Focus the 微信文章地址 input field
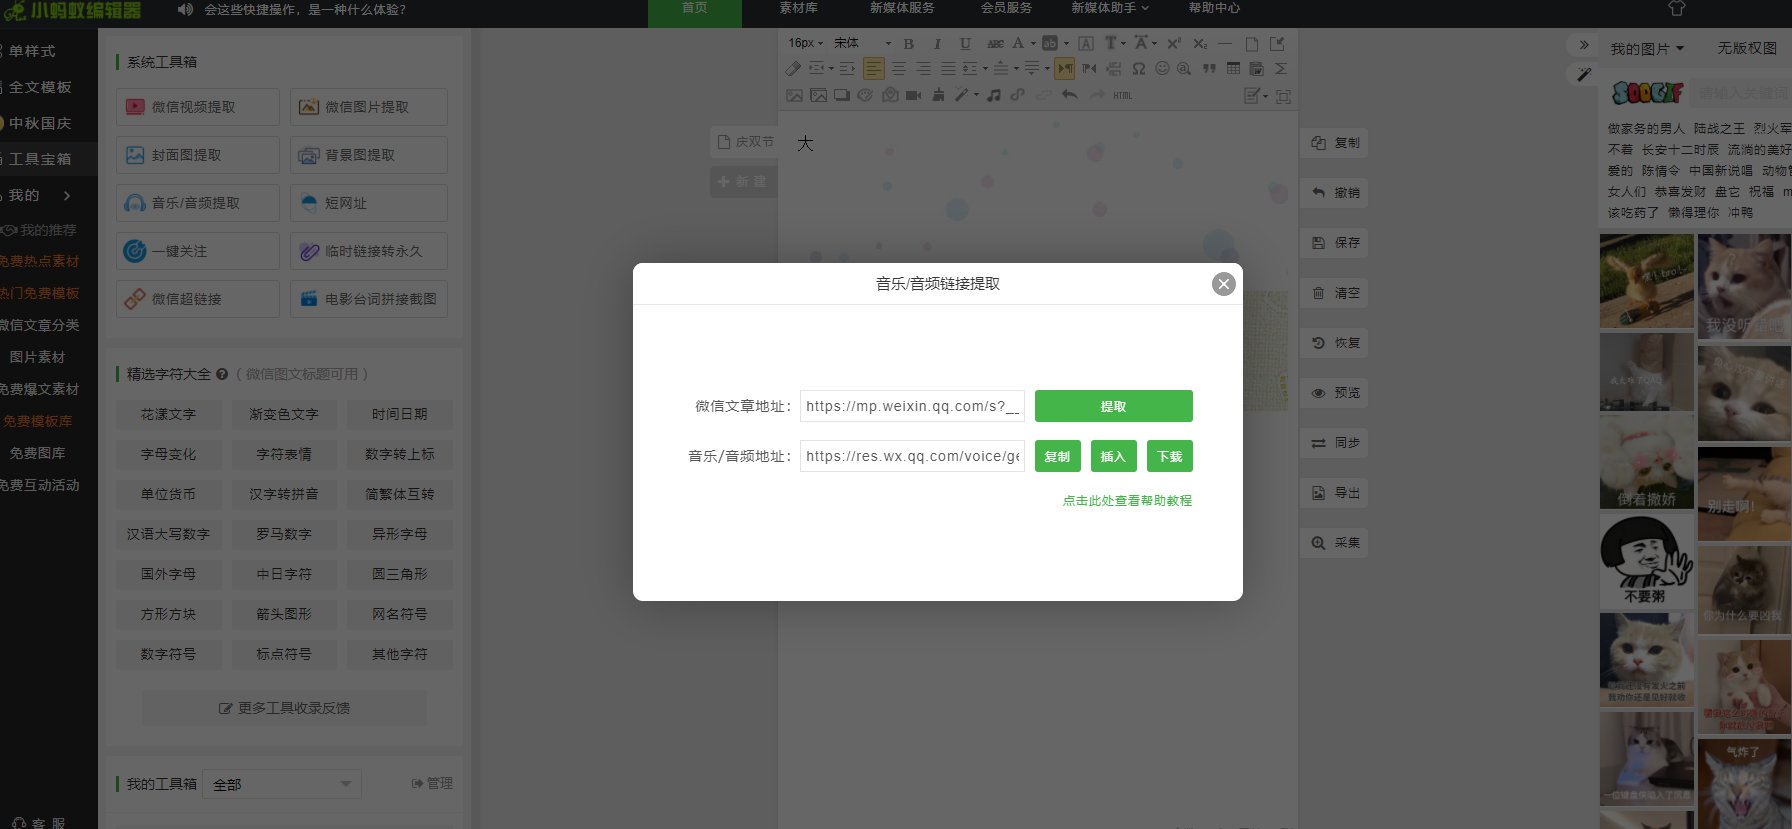The image size is (1792, 829). pos(912,406)
